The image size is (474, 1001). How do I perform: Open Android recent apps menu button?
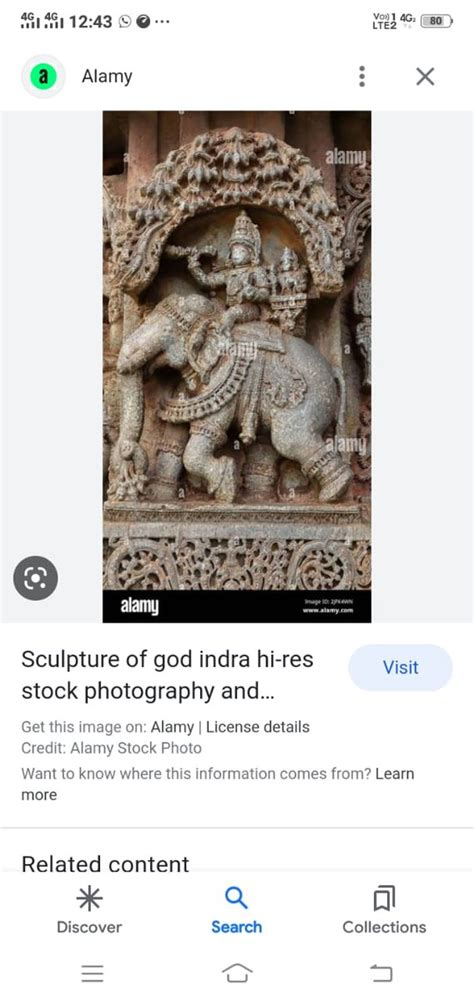pos(93,973)
